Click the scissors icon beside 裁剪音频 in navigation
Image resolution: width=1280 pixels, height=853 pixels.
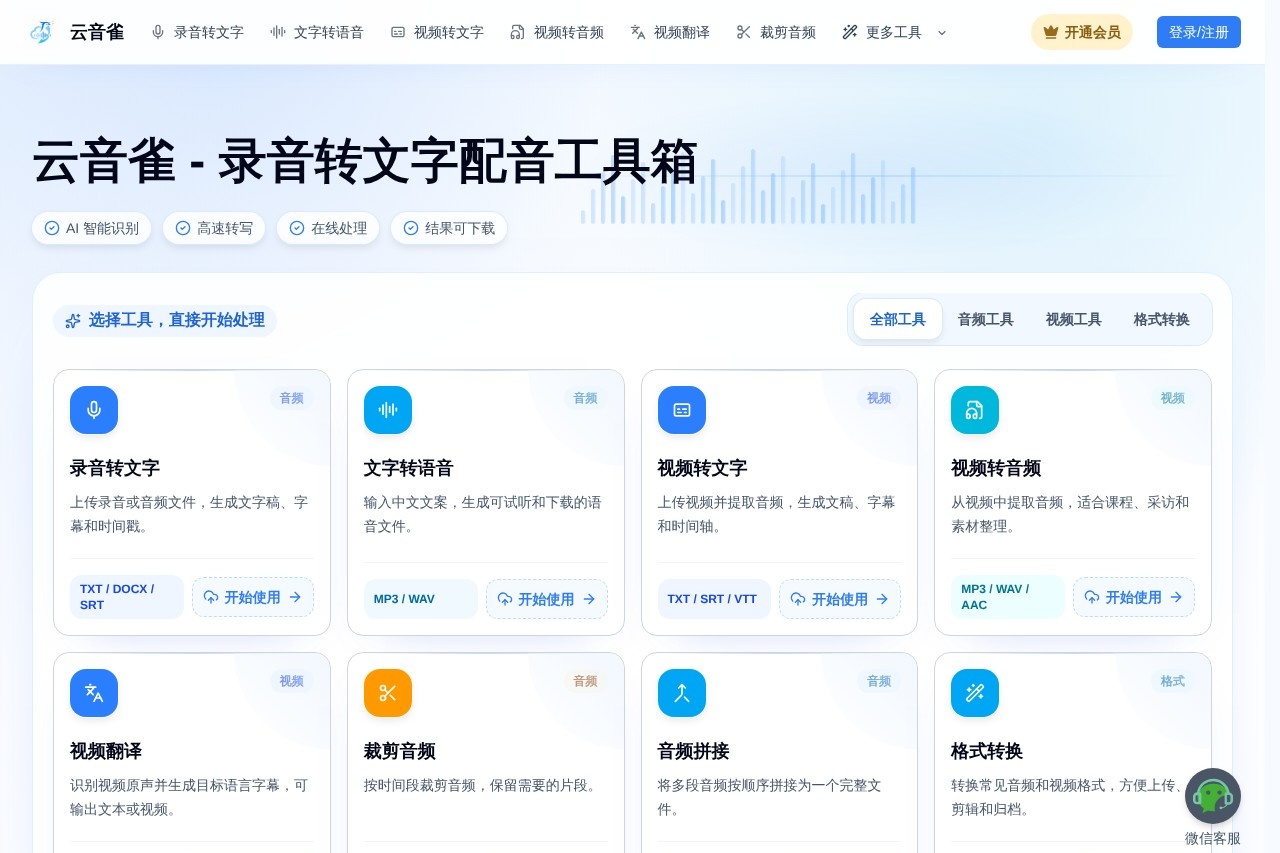pyautogui.click(x=743, y=32)
